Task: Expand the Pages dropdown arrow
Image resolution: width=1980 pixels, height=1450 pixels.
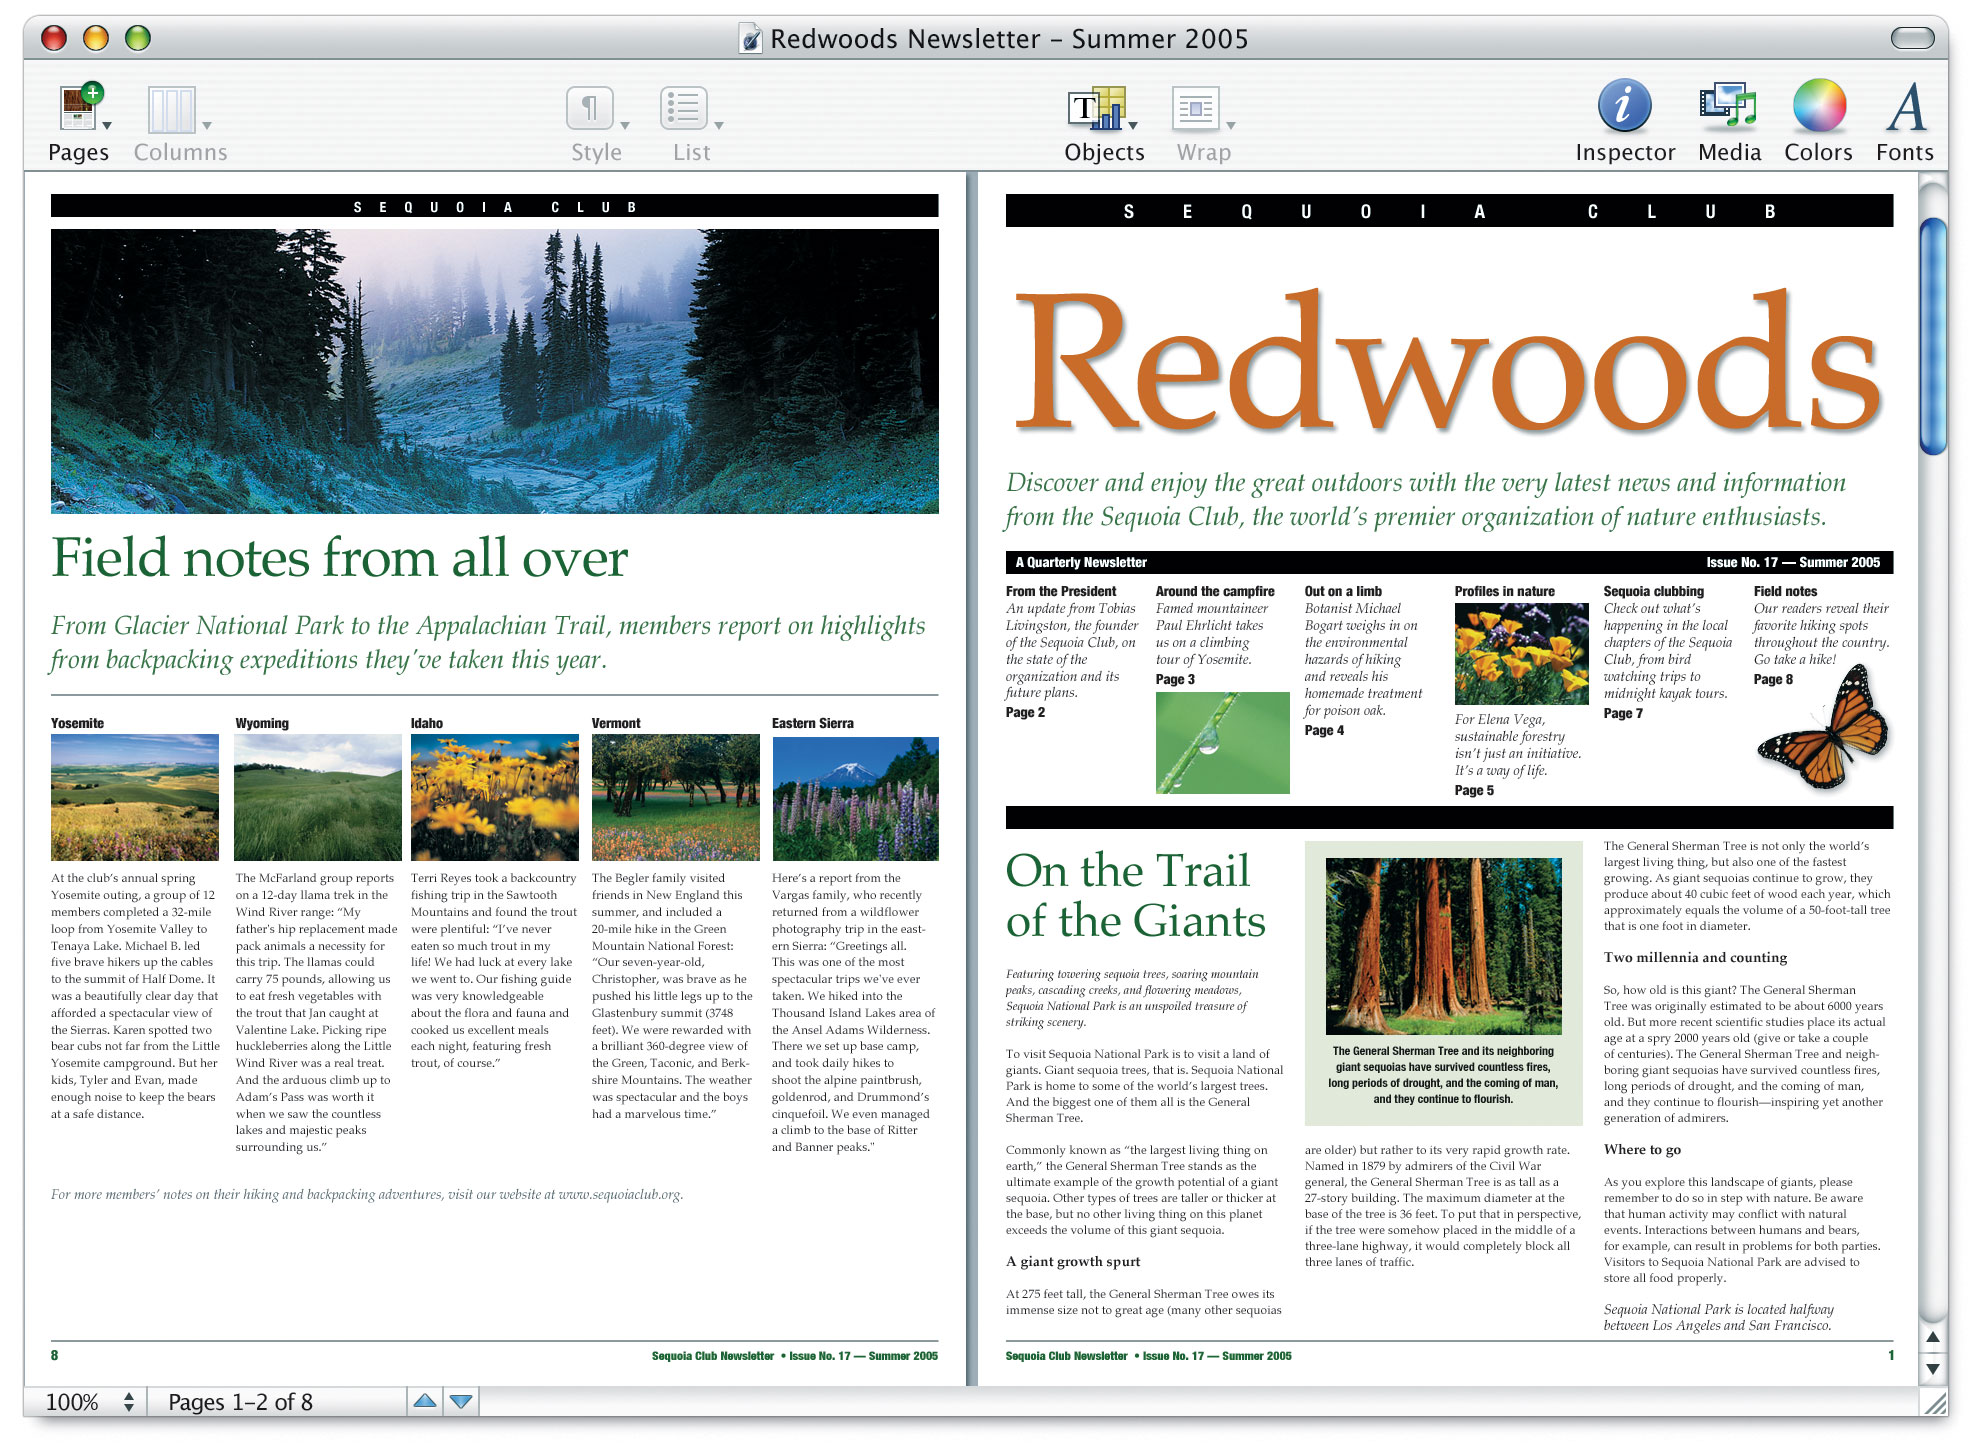Action: (107, 126)
